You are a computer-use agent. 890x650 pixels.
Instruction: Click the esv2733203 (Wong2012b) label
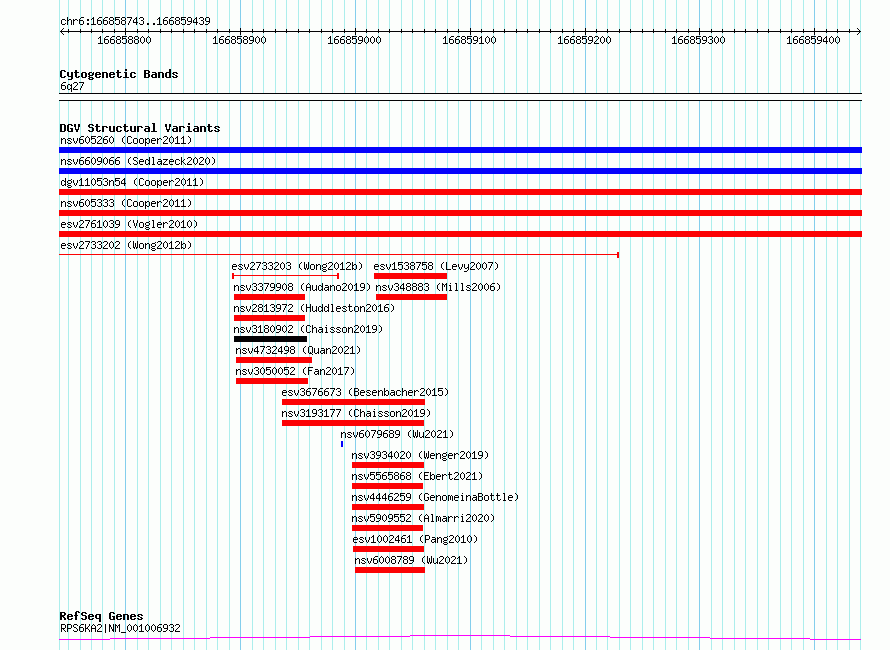click(x=297, y=266)
